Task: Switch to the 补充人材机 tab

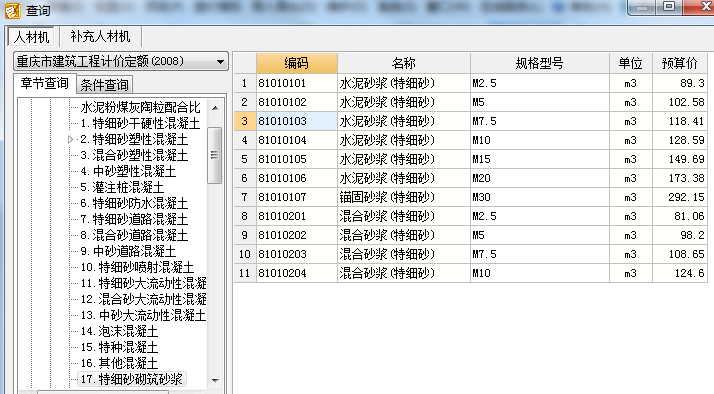Action: point(100,36)
